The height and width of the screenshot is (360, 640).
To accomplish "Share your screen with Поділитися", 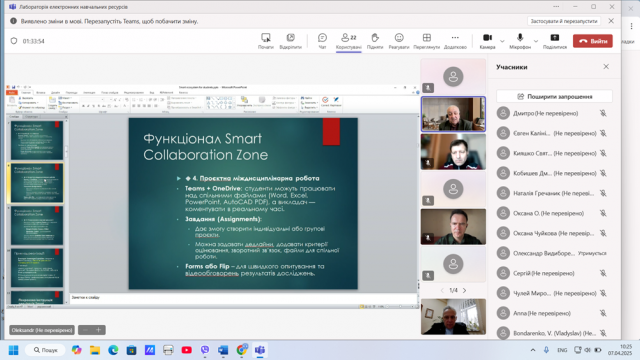I will point(555,41).
